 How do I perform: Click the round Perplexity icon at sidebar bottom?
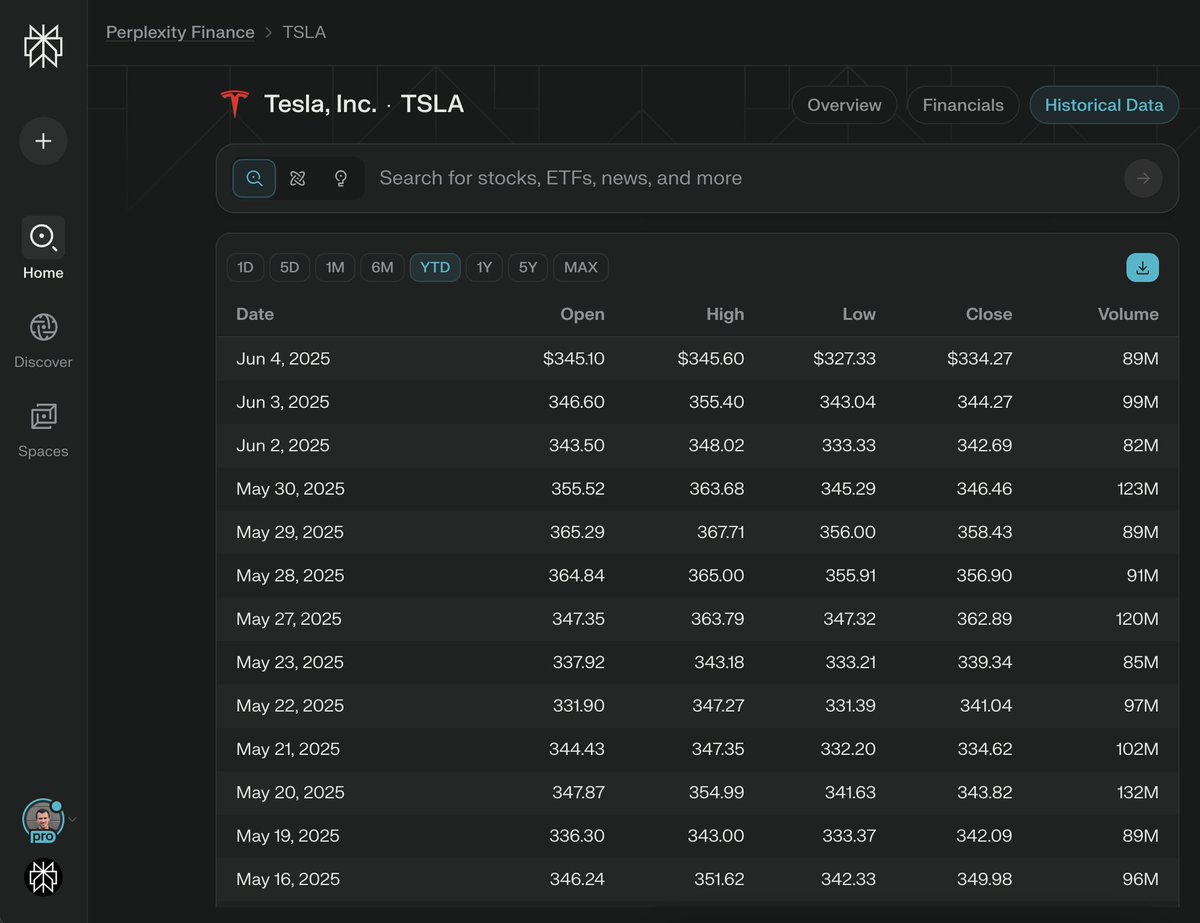[x=43, y=877]
